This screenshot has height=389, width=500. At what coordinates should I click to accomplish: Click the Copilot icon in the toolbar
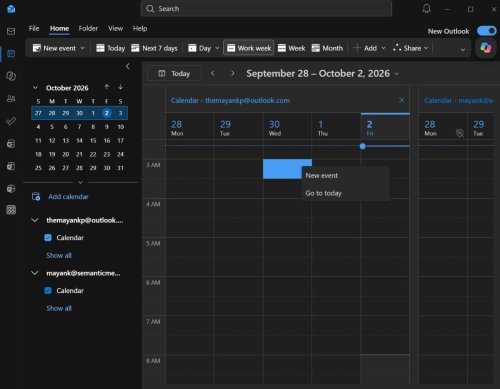tap(486, 48)
